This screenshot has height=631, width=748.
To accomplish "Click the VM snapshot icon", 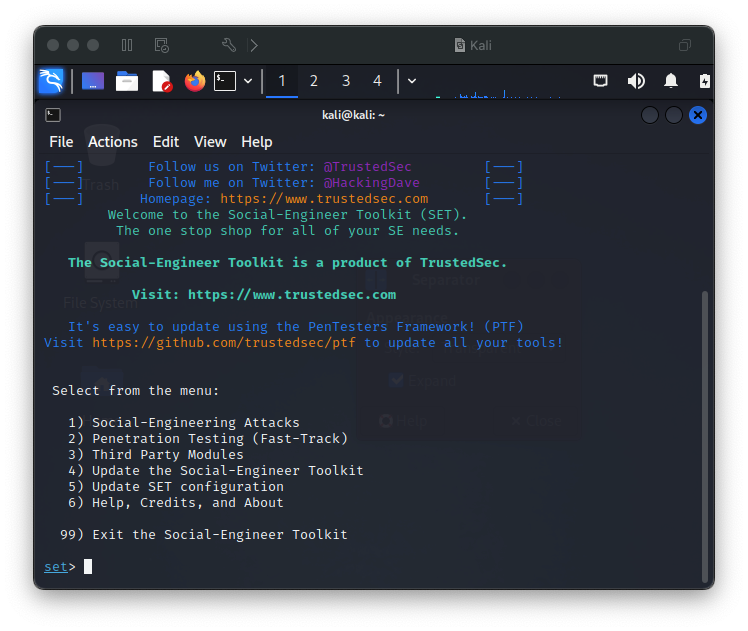I will tap(162, 45).
